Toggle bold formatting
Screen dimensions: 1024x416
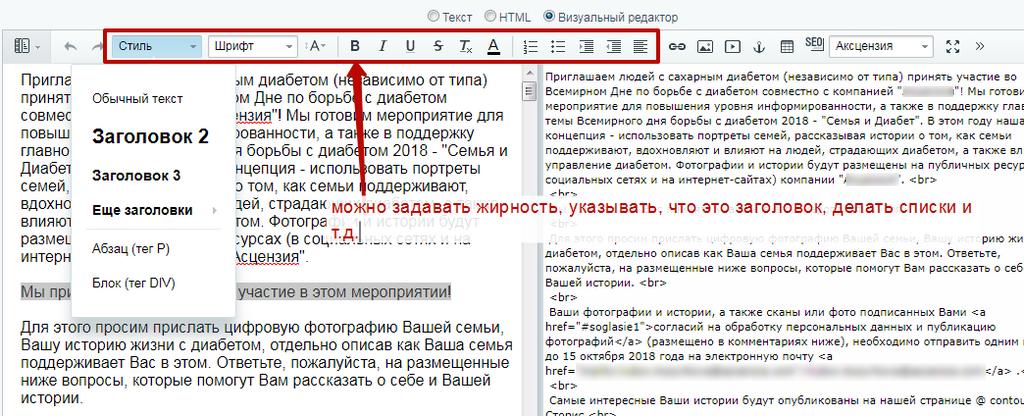click(x=355, y=46)
